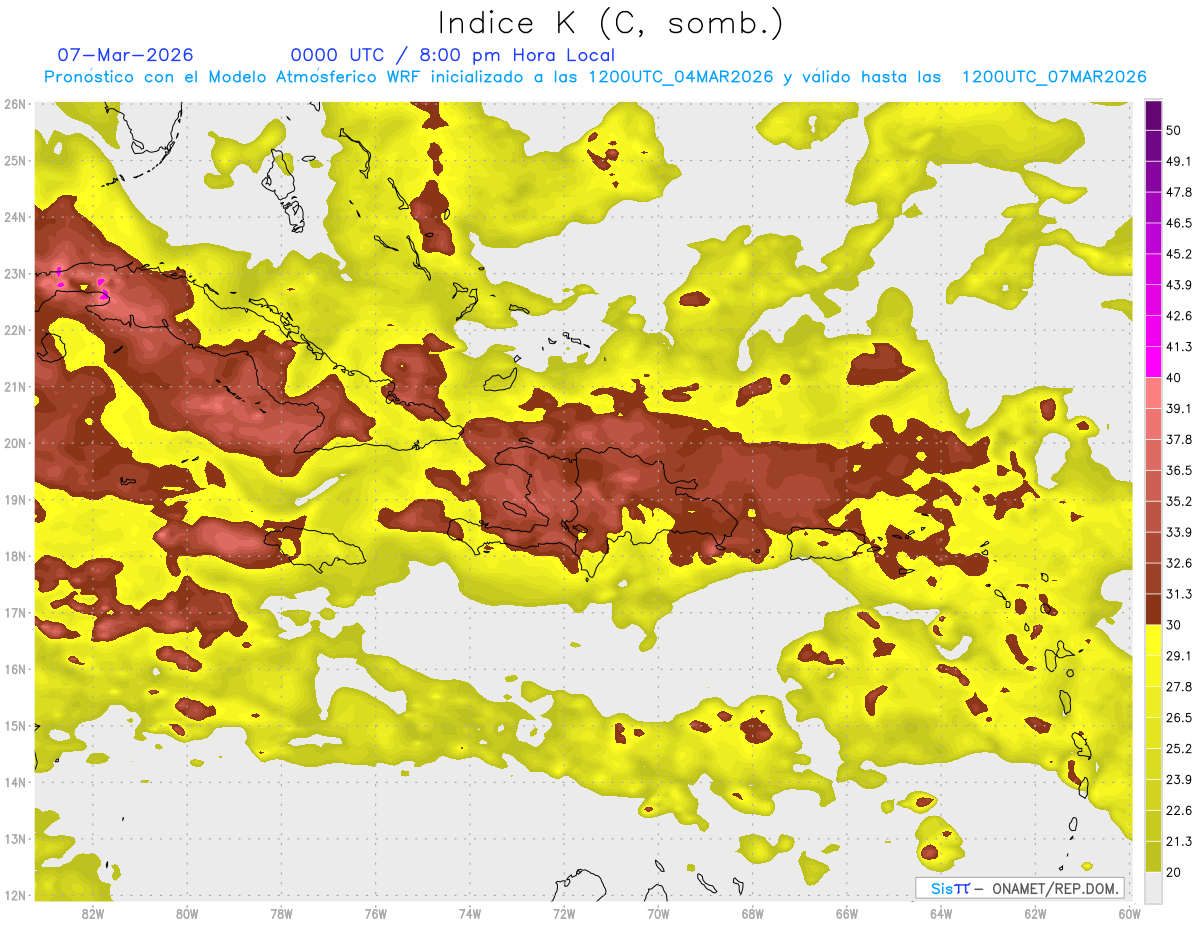1200x927 pixels.
Task: Click the magenta colorbar segment between 40 and 41.3
Action: [1153, 362]
